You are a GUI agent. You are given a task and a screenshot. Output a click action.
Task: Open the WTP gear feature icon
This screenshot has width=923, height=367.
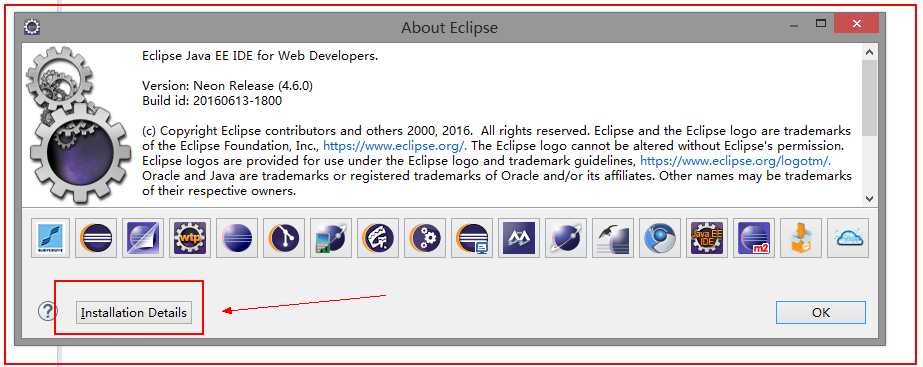(190, 238)
